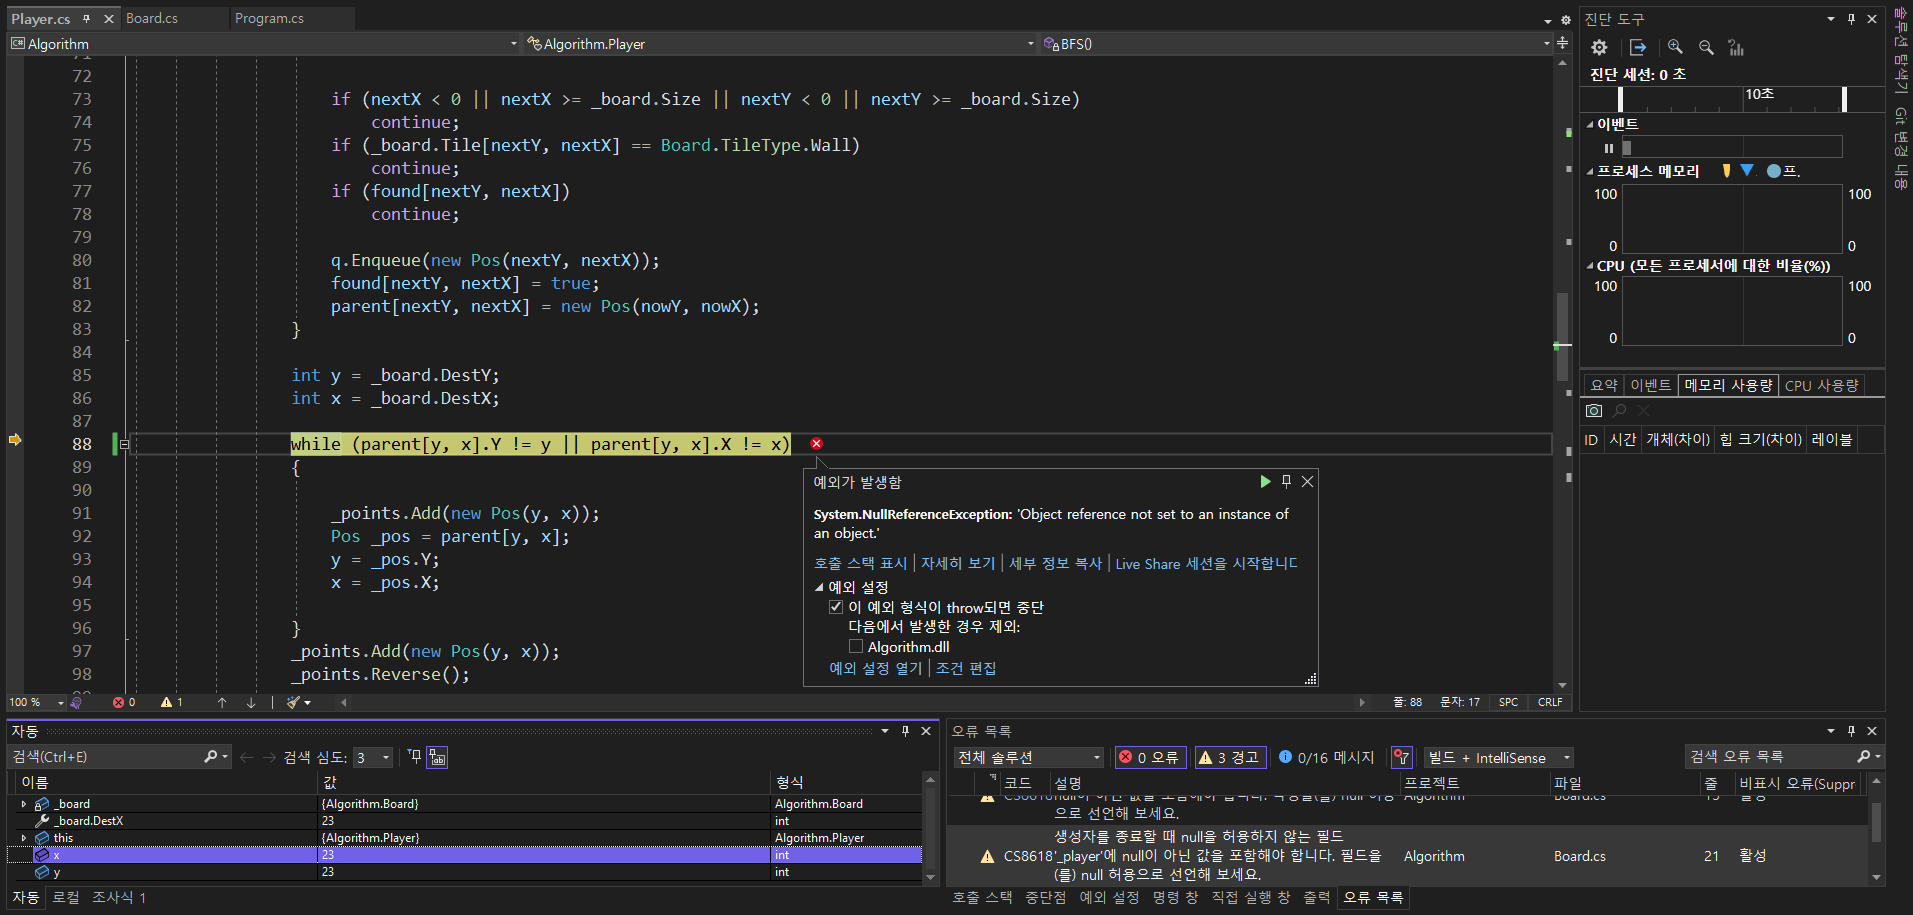Switch to the CPU usage tab
The width and height of the screenshot is (1913, 915).
[1821, 385]
